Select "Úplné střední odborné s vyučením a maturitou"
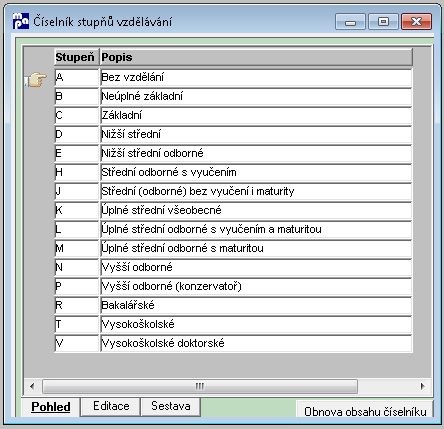Screen dimensions: 444x429 [x=256, y=230]
